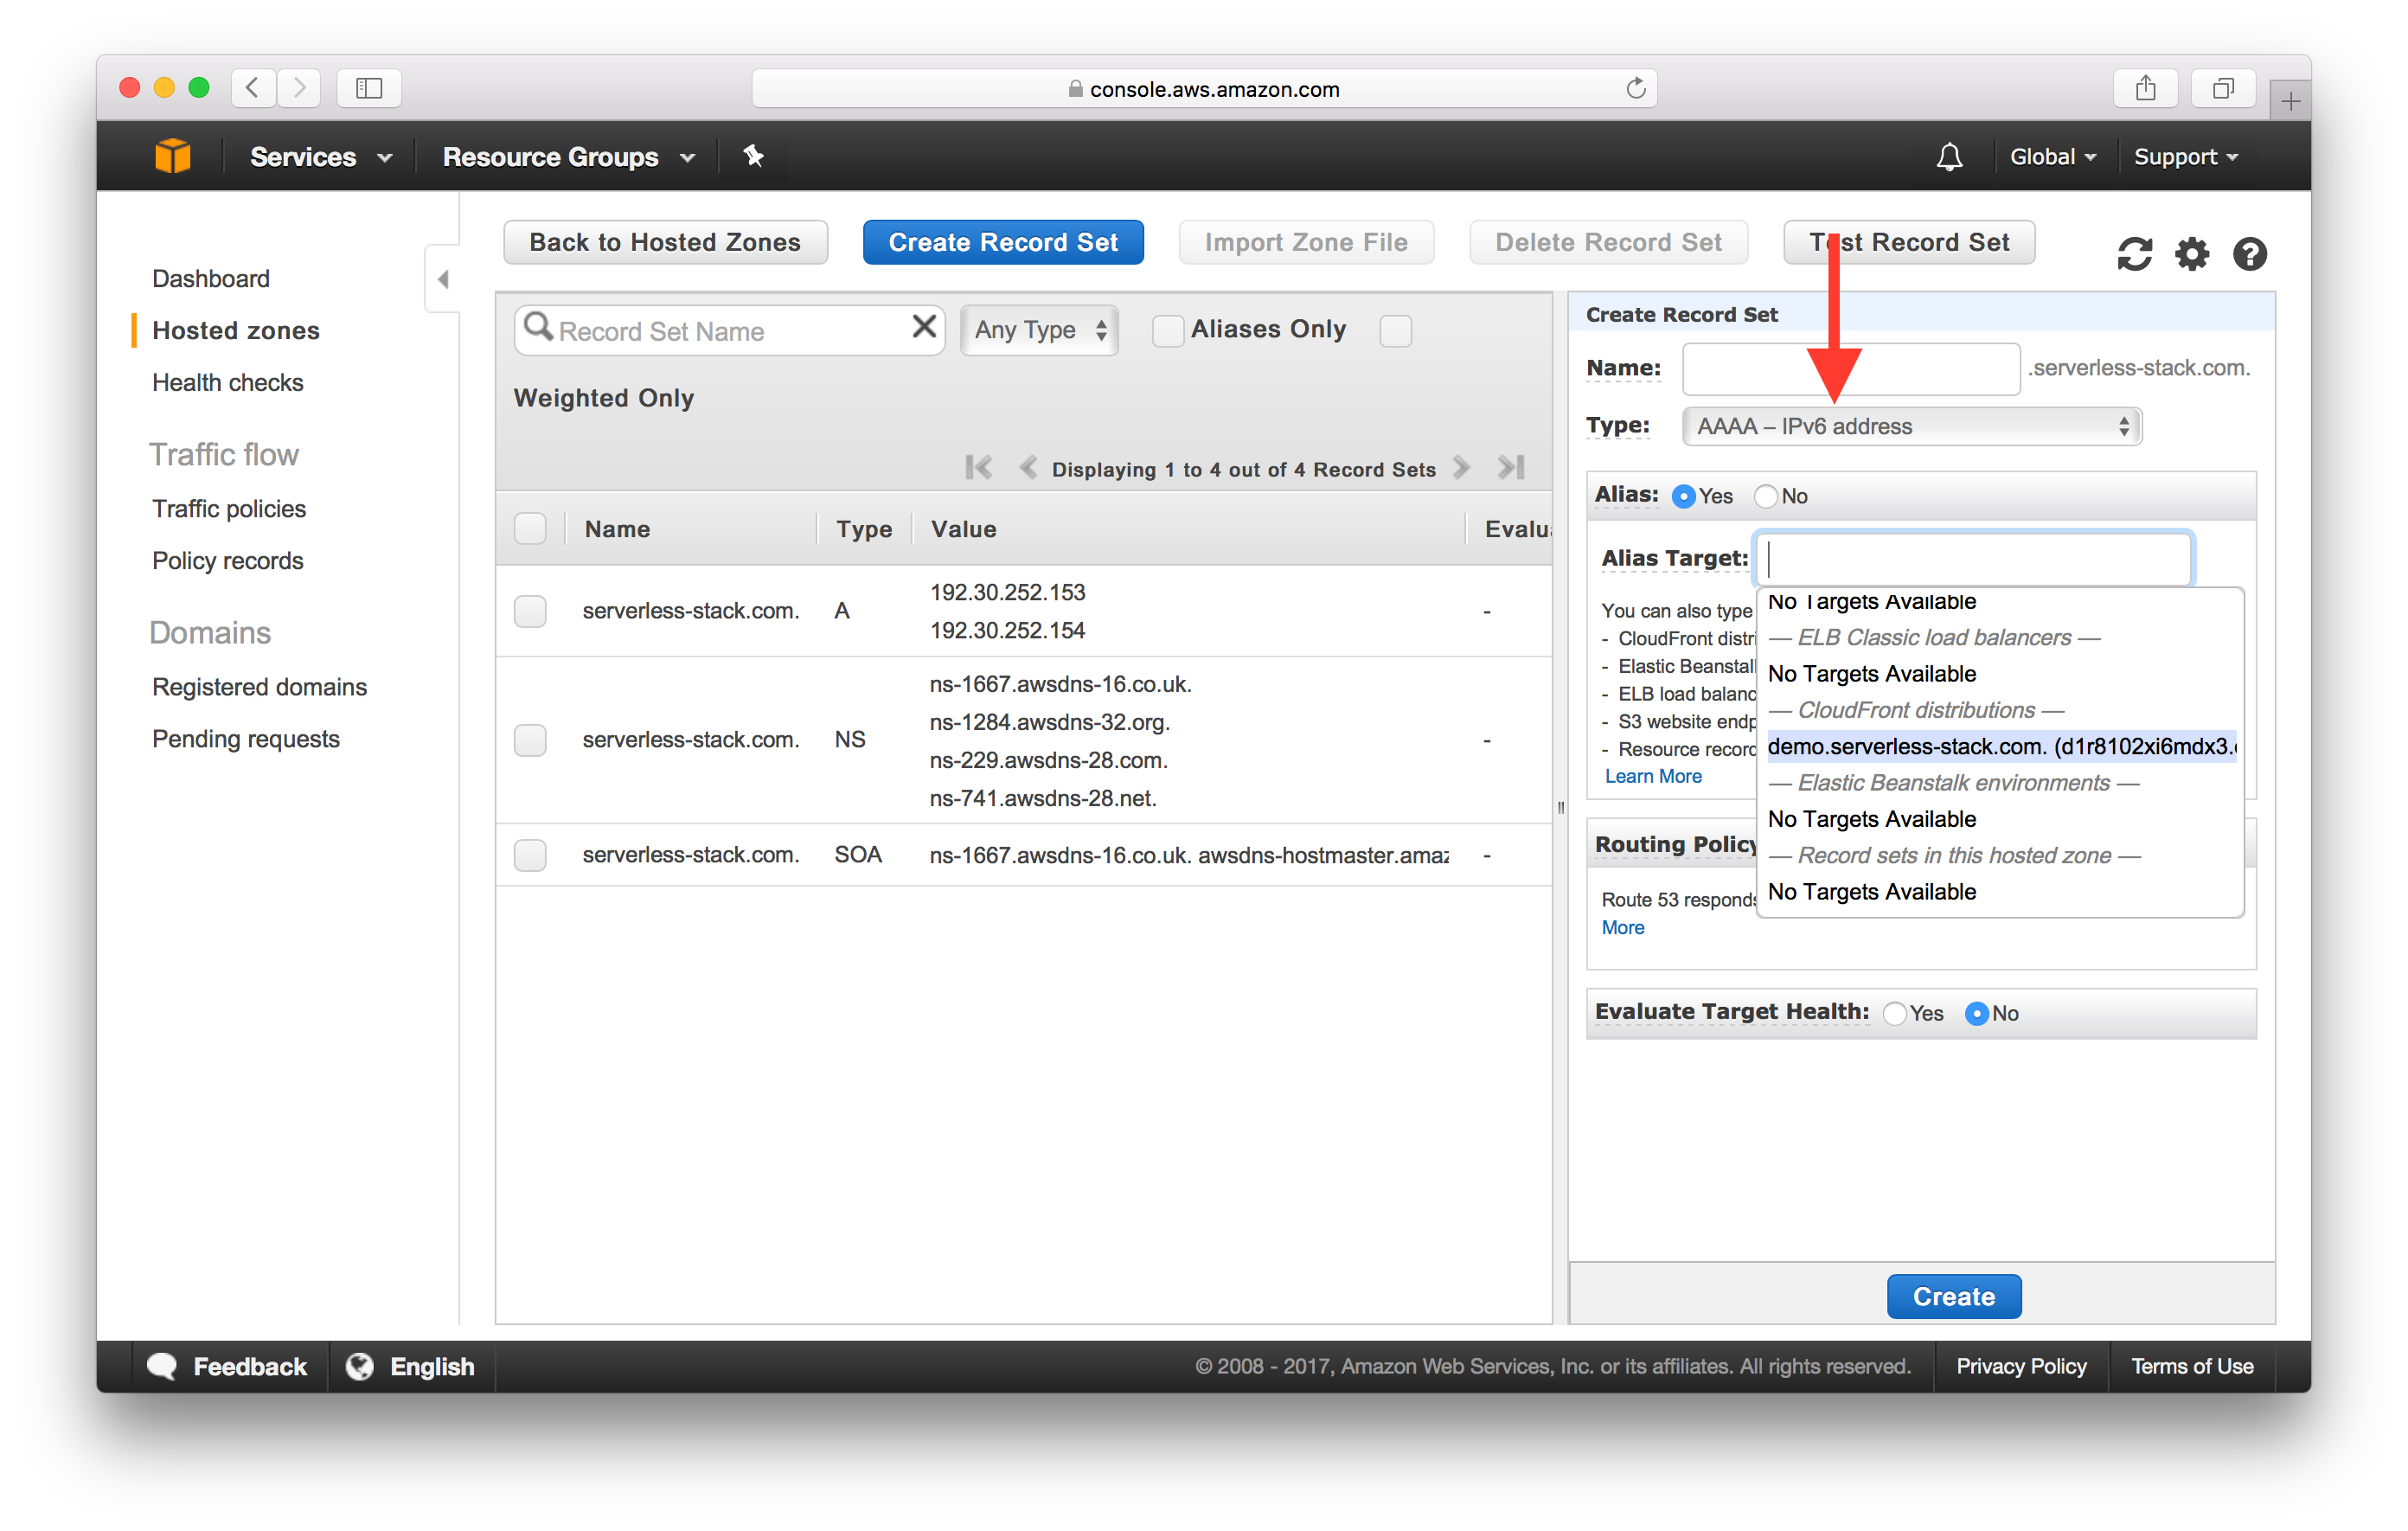Screen dimensions: 2408x1531
Task: Click the settings gear icon
Action: click(2192, 251)
